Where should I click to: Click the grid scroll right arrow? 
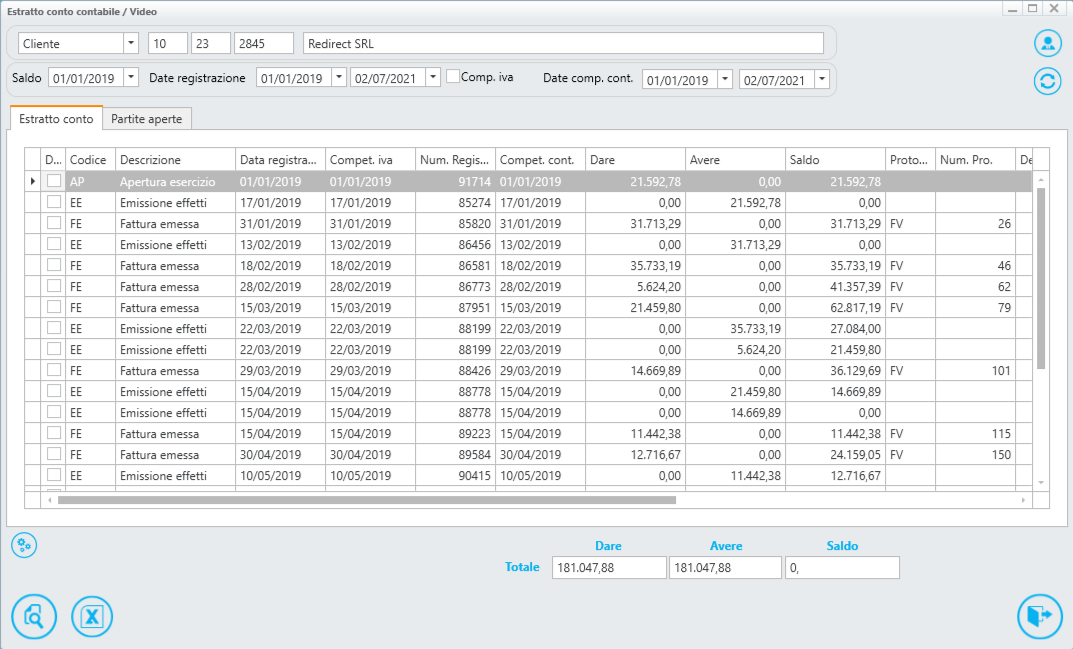(1023, 500)
